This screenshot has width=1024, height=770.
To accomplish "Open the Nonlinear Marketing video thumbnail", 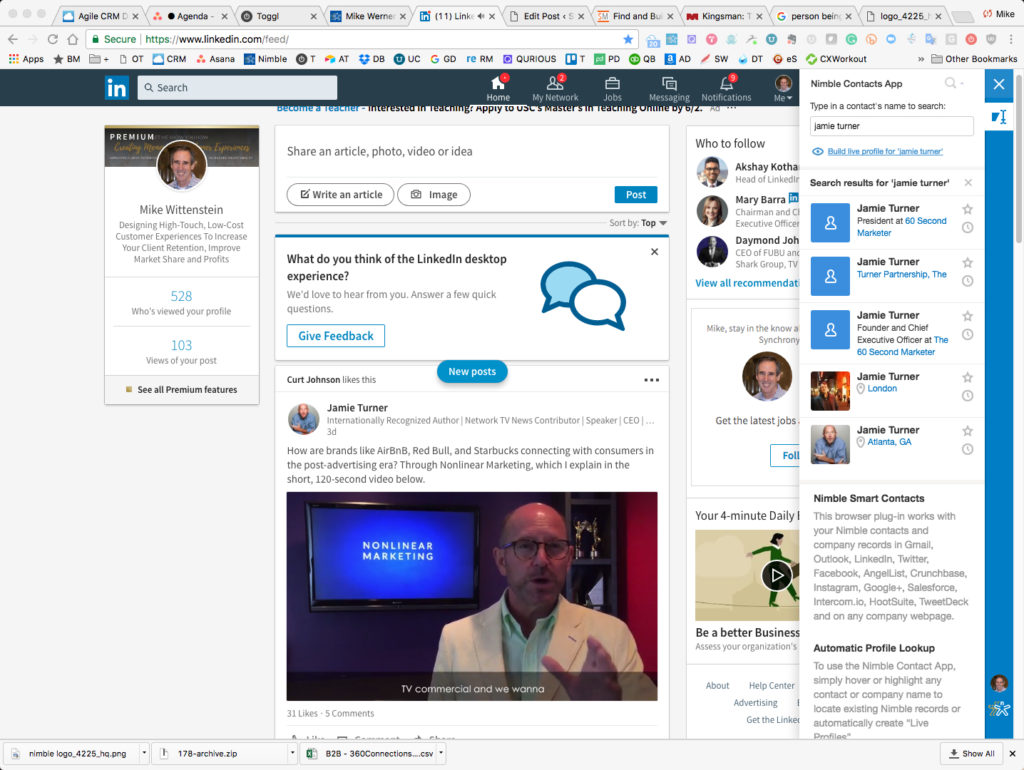I will [x=472, y=596].
